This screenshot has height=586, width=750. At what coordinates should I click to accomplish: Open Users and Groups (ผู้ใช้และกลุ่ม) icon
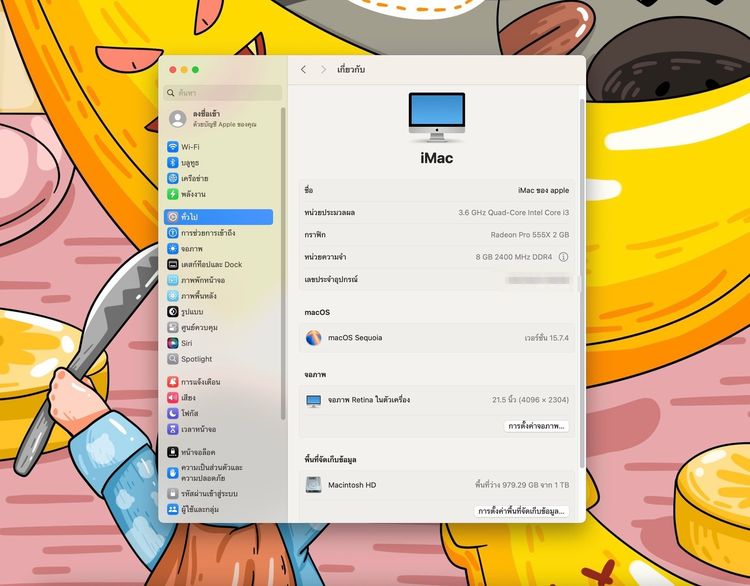173,509
